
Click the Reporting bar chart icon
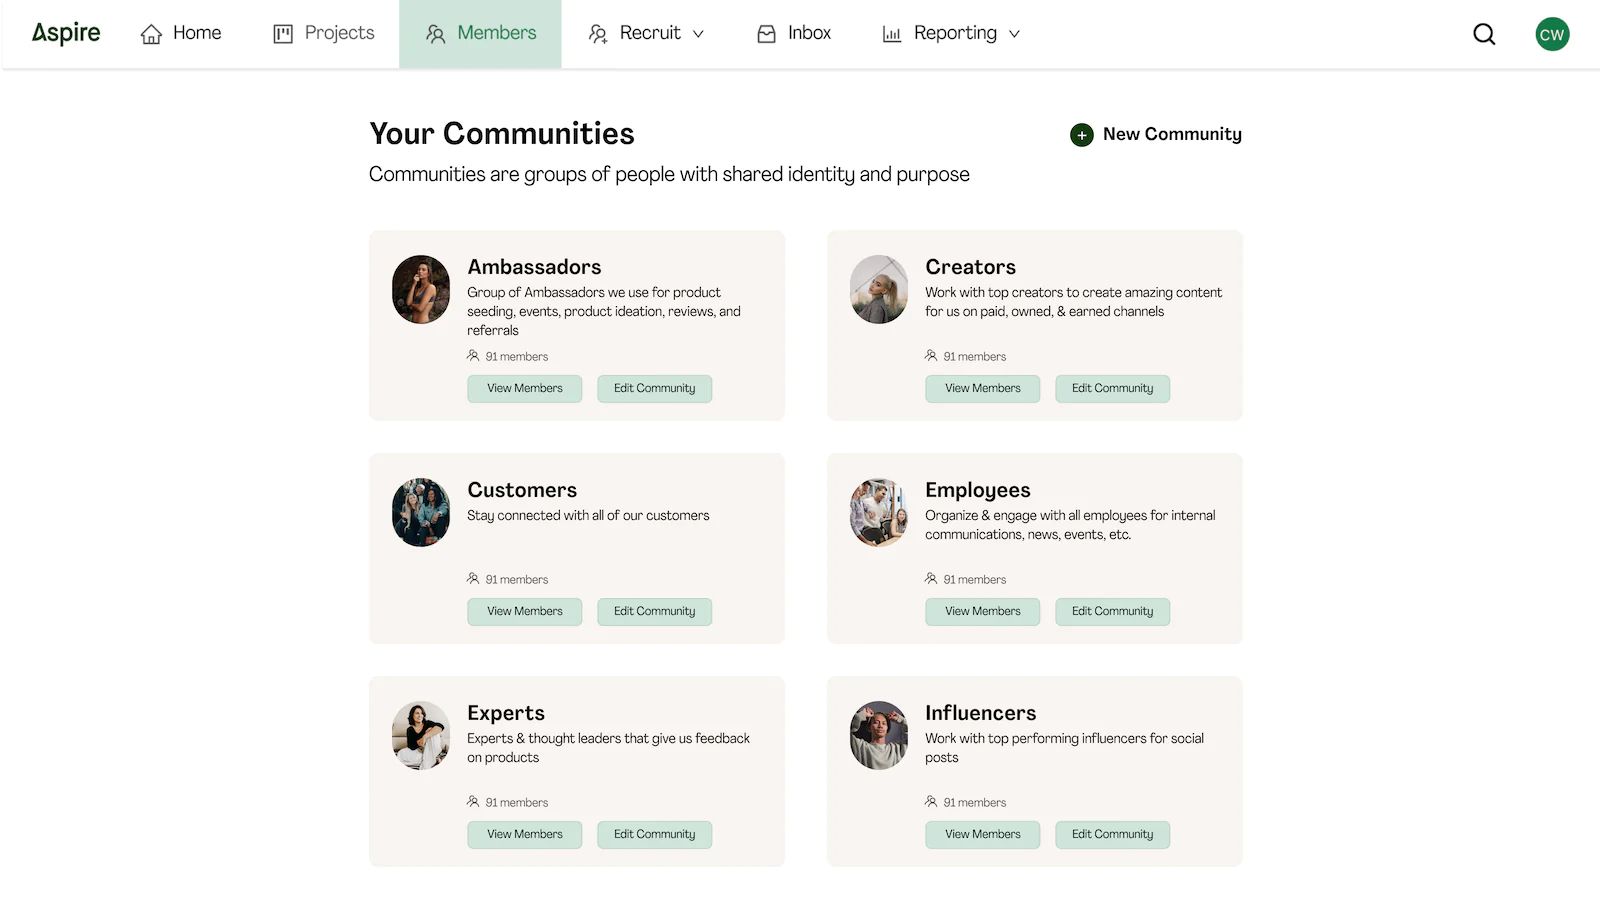pos(891,35)
